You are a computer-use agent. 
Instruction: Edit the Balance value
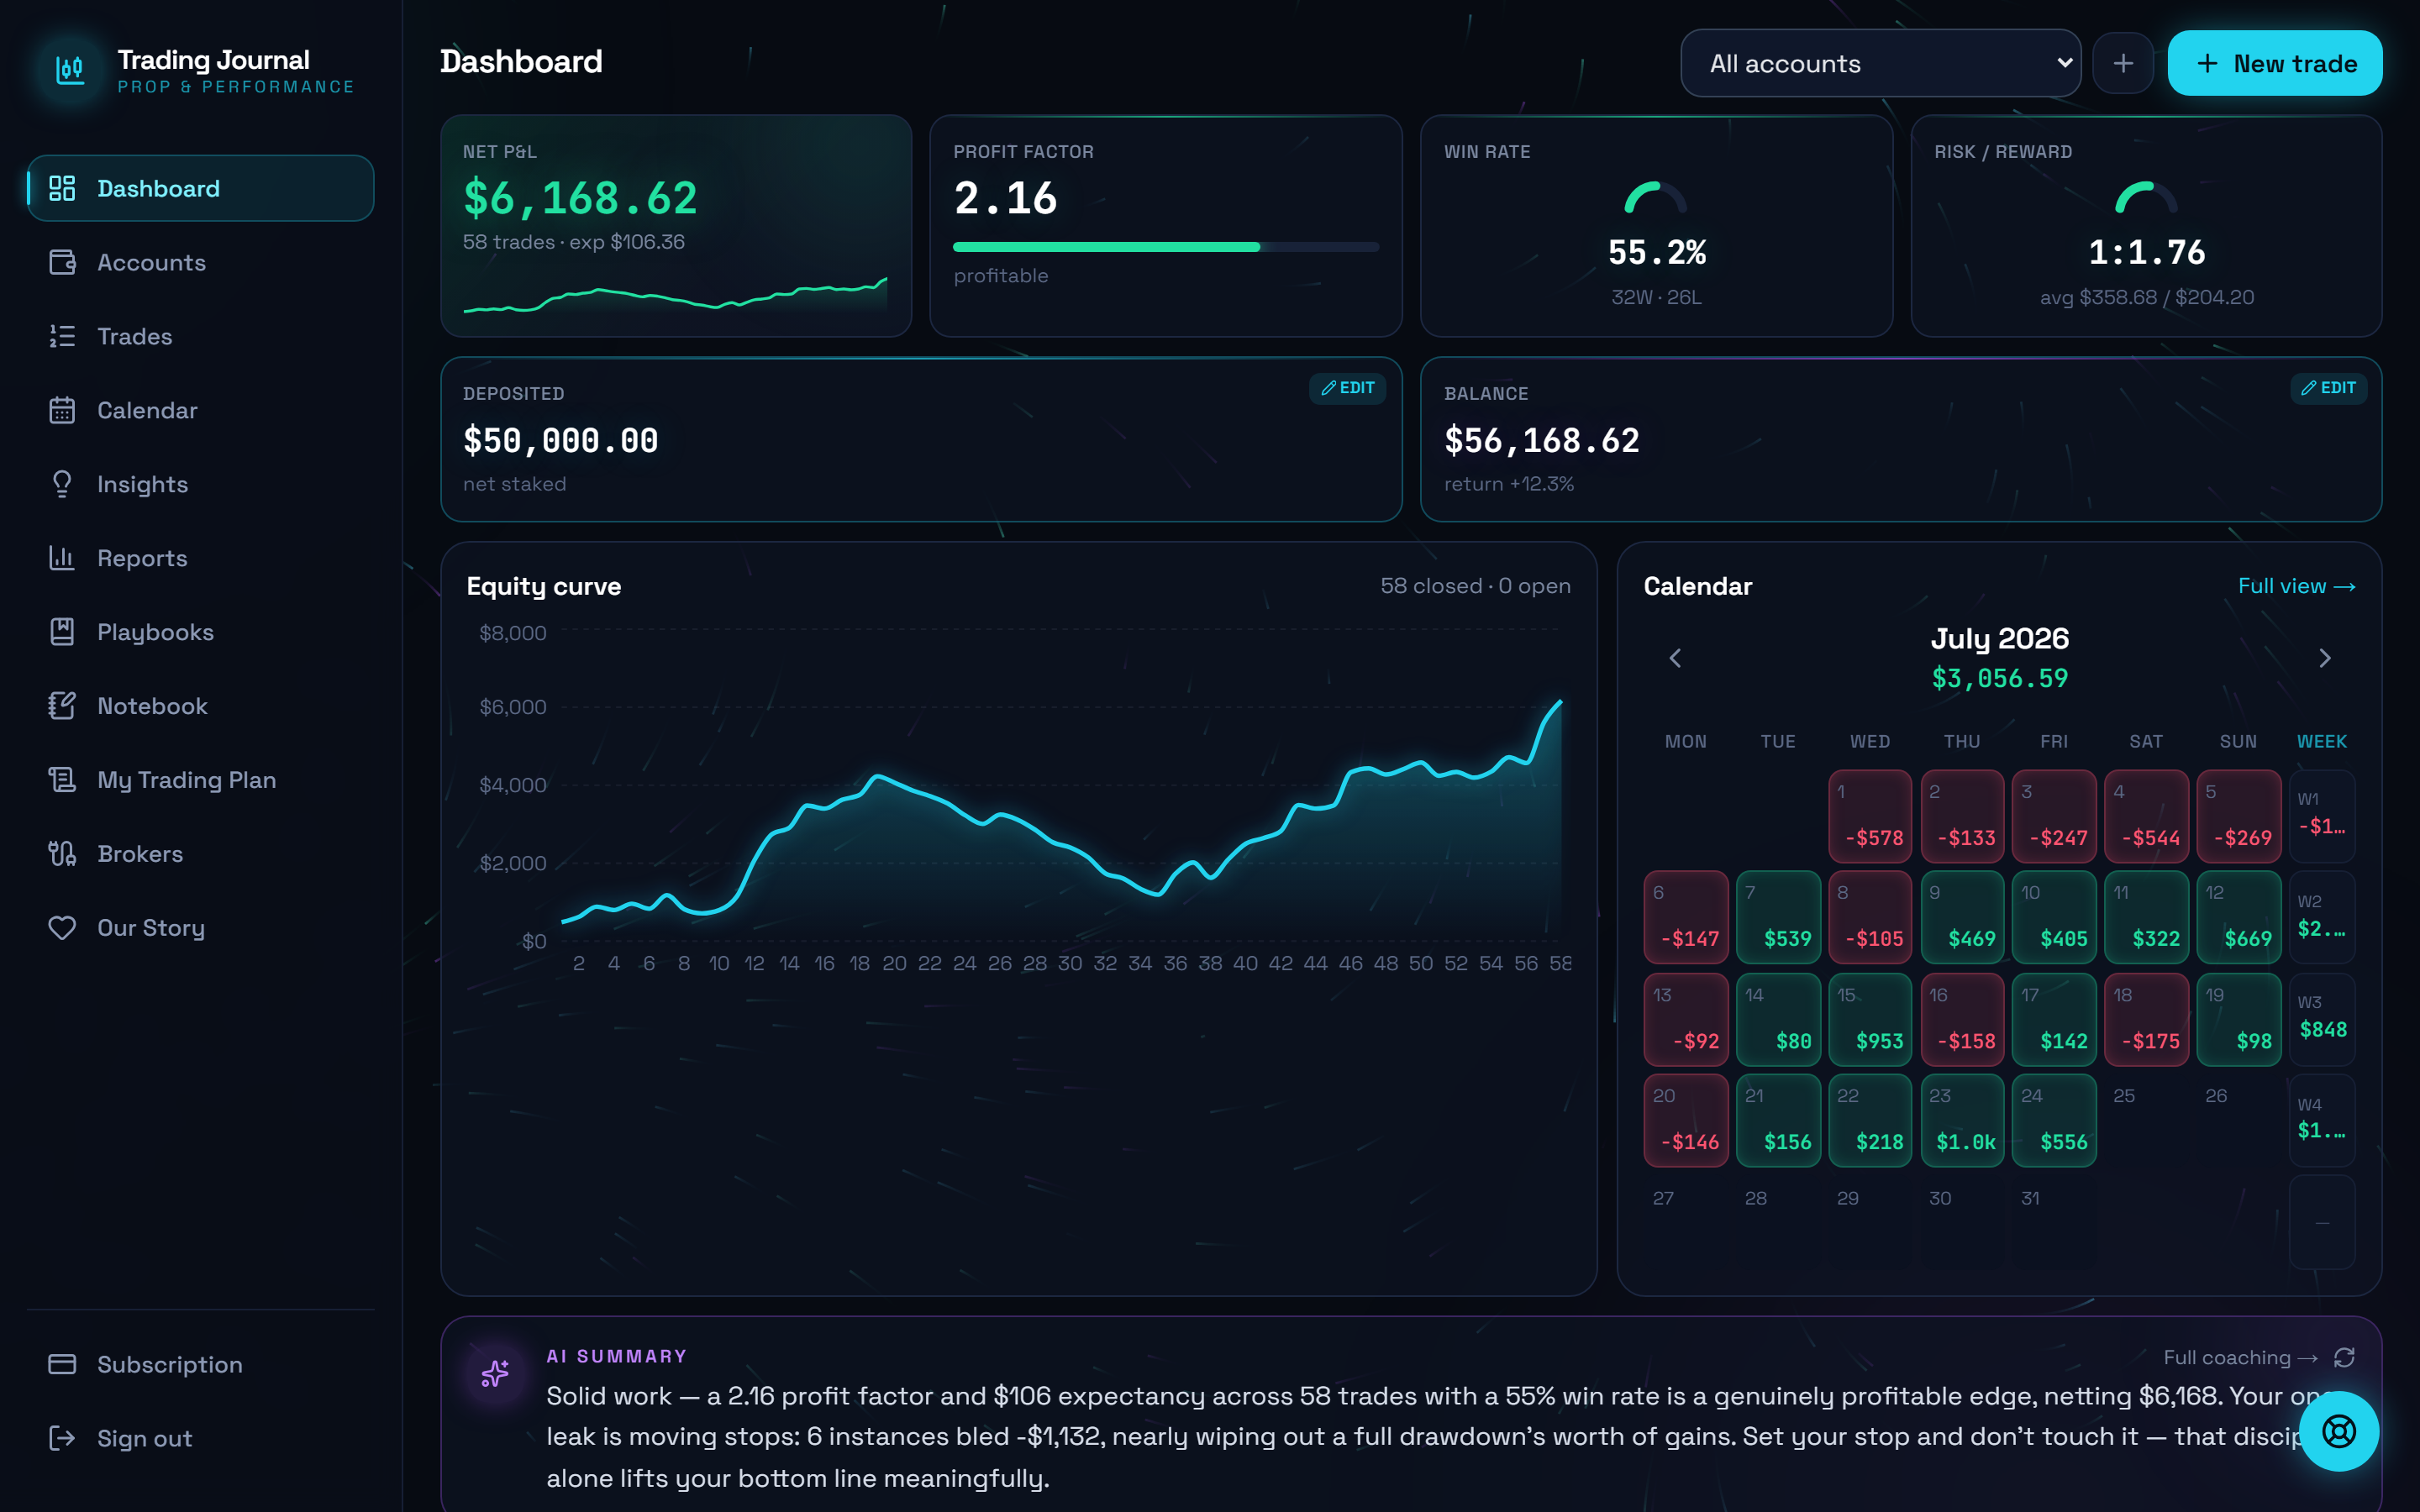click(x=2328, y=388)
